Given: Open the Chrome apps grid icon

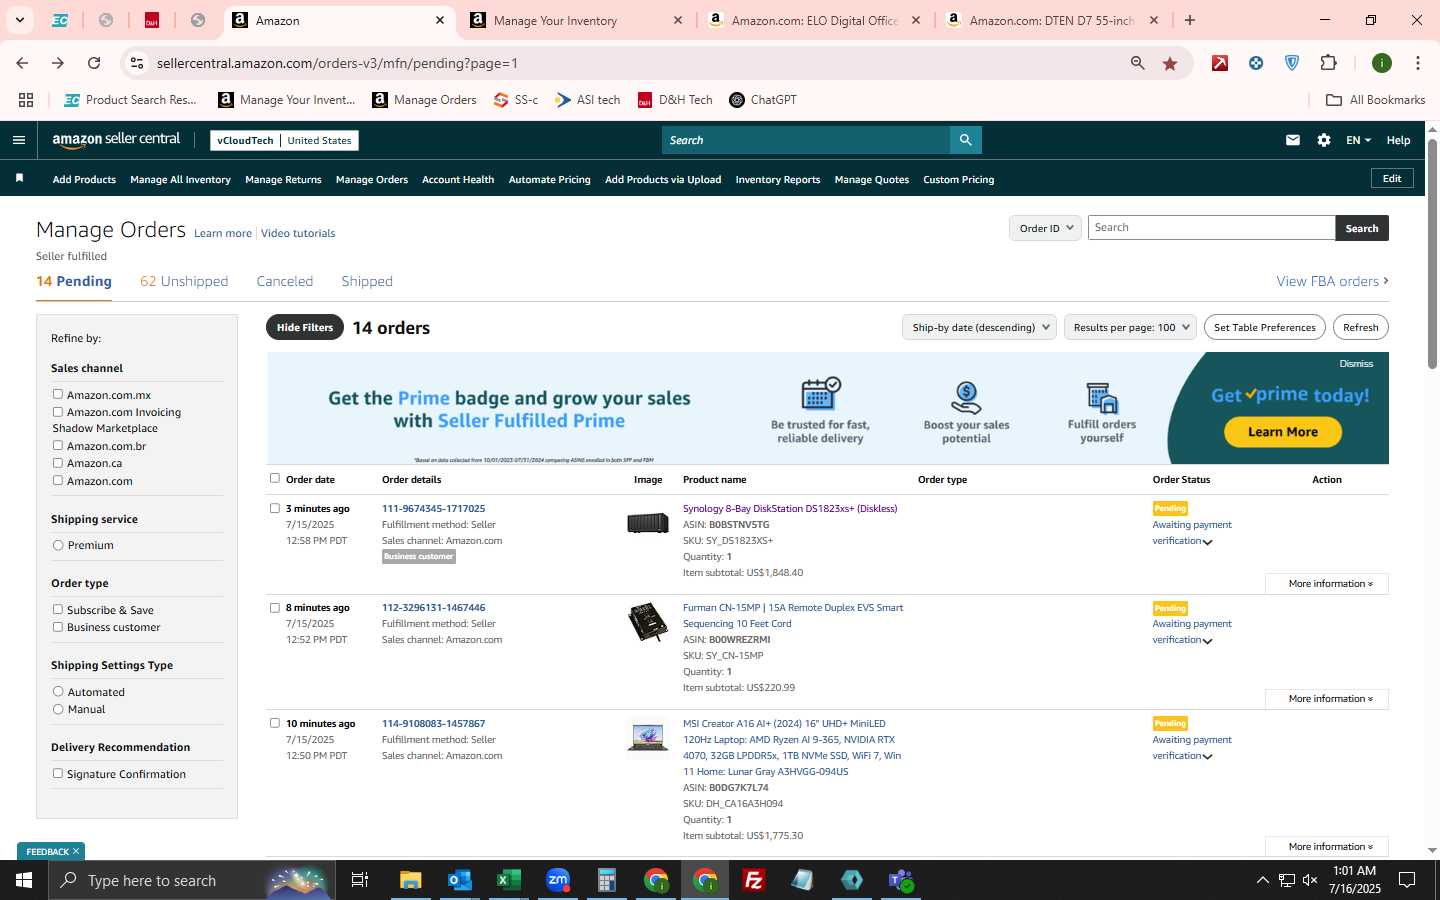Looking at the screenshot, I should [26, 100].
